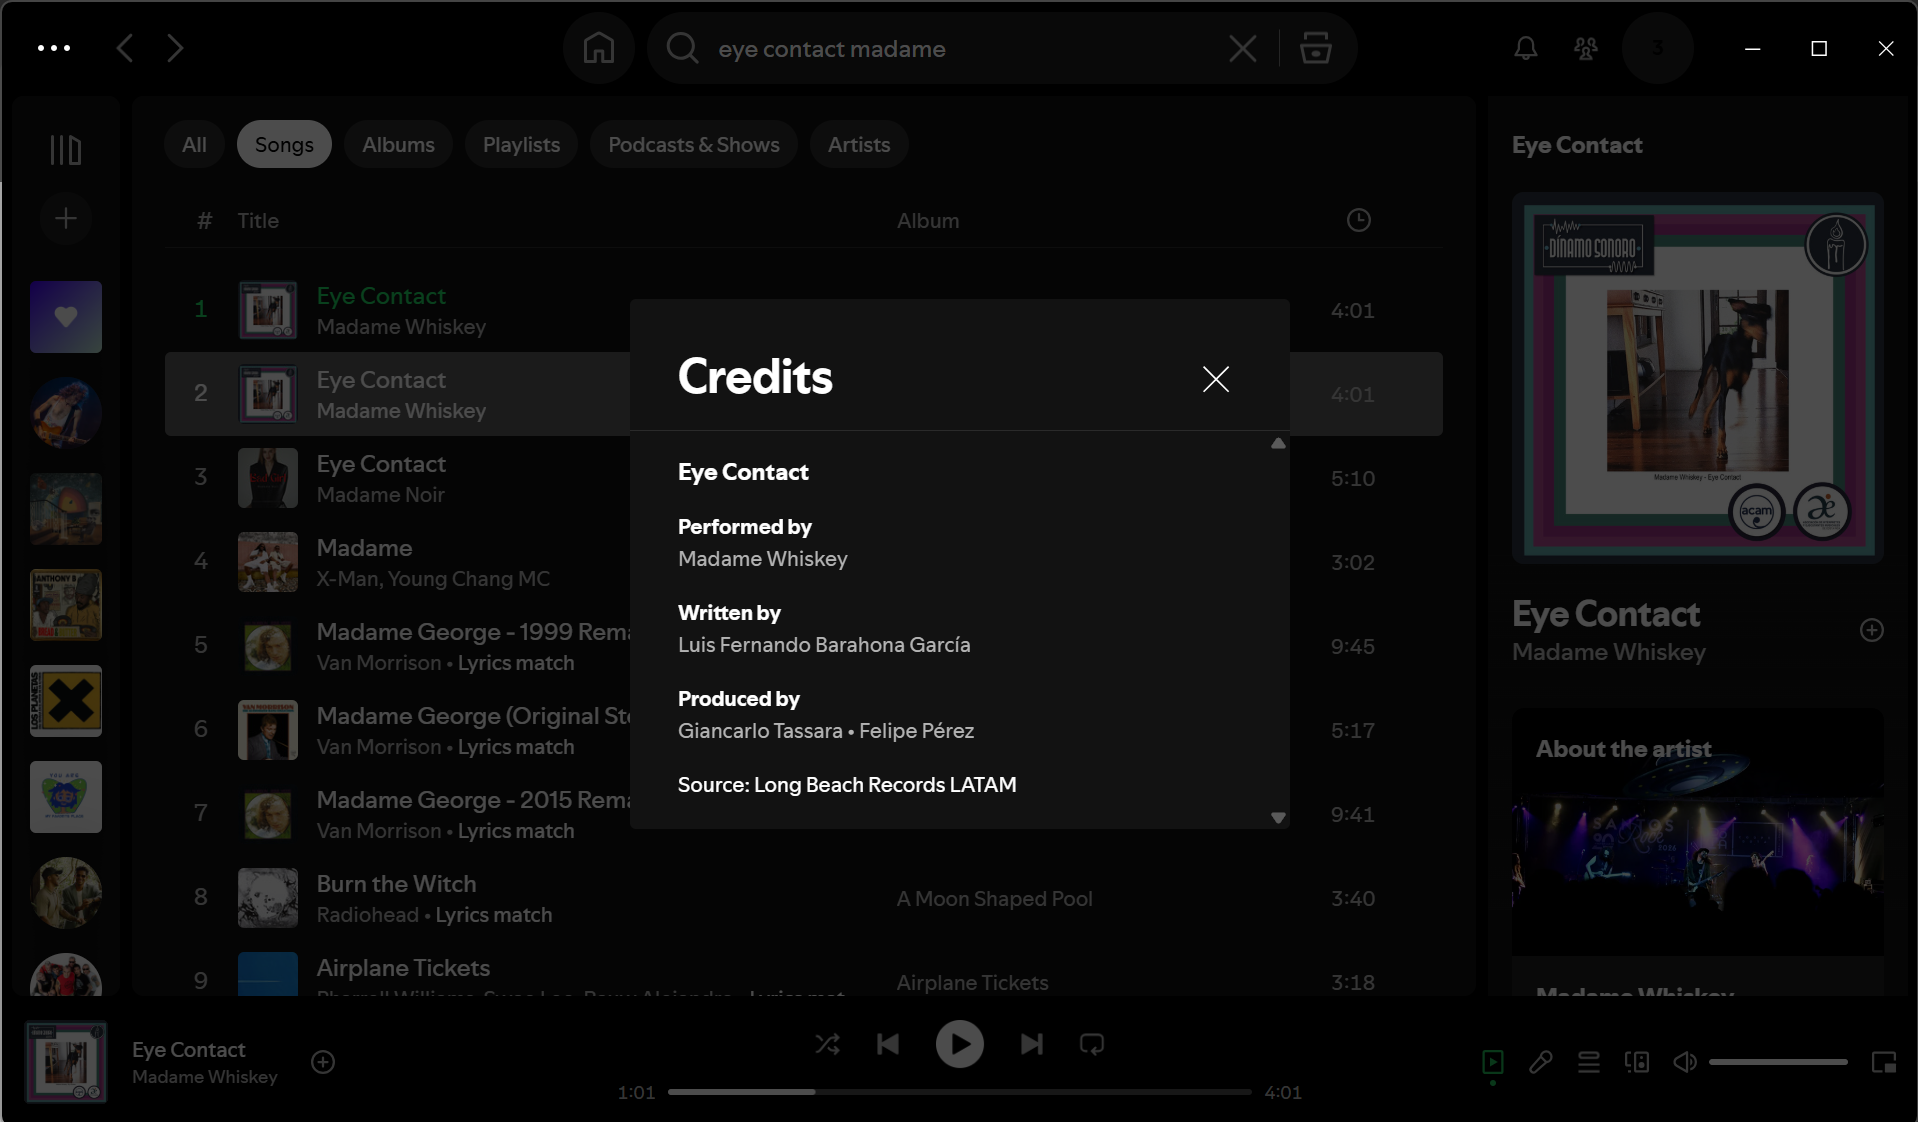The width and height of the screenshot is (1918, 1122).
Task: Open the mini player
Action: tap(1884, 1062)
